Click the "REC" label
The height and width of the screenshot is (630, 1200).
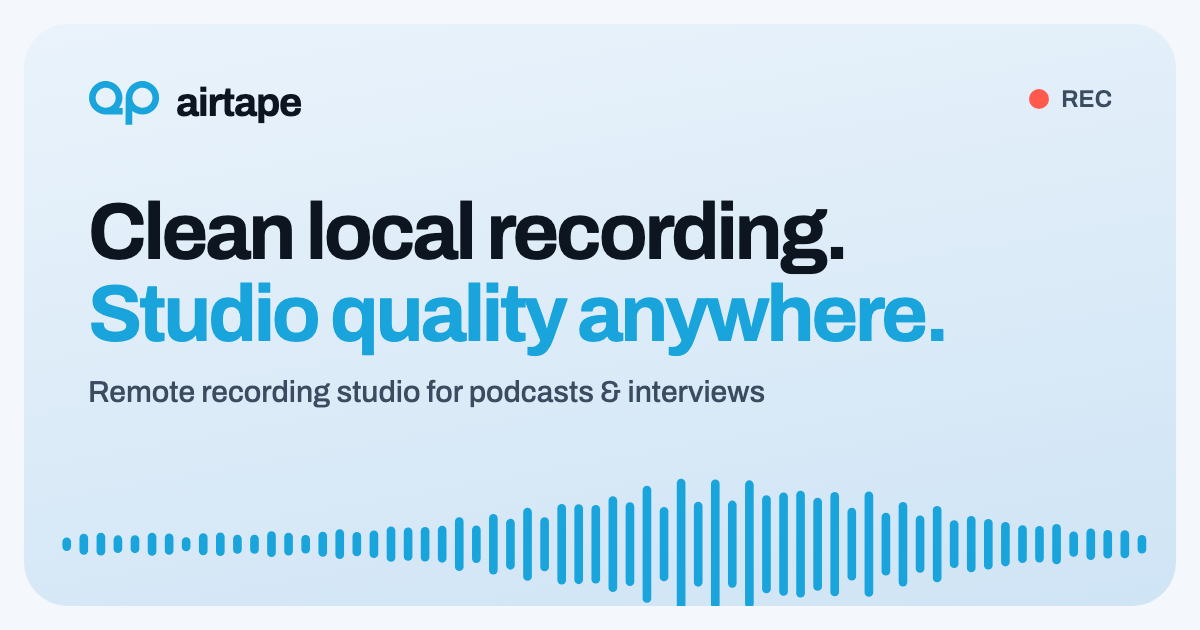[1086, 99]
